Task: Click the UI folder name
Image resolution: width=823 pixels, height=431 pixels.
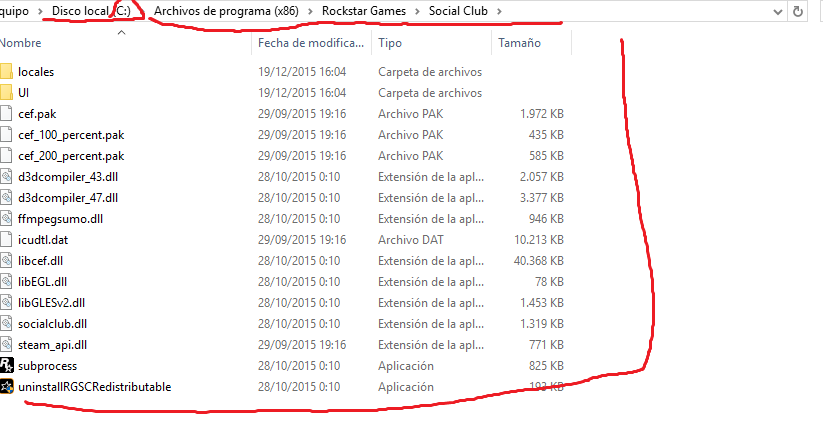Action: point(24,93)
